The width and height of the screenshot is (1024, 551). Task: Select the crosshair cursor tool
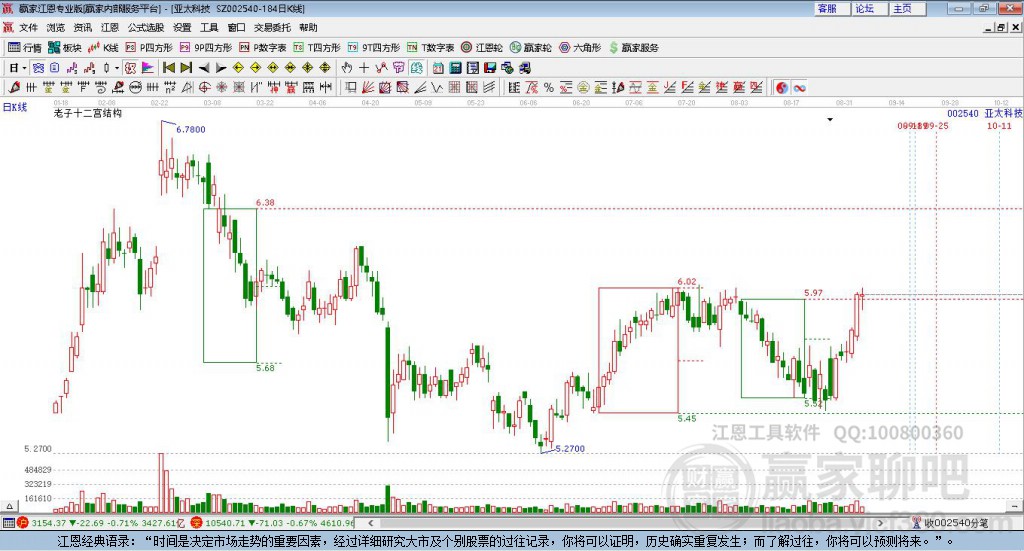(x=364, y=68)
